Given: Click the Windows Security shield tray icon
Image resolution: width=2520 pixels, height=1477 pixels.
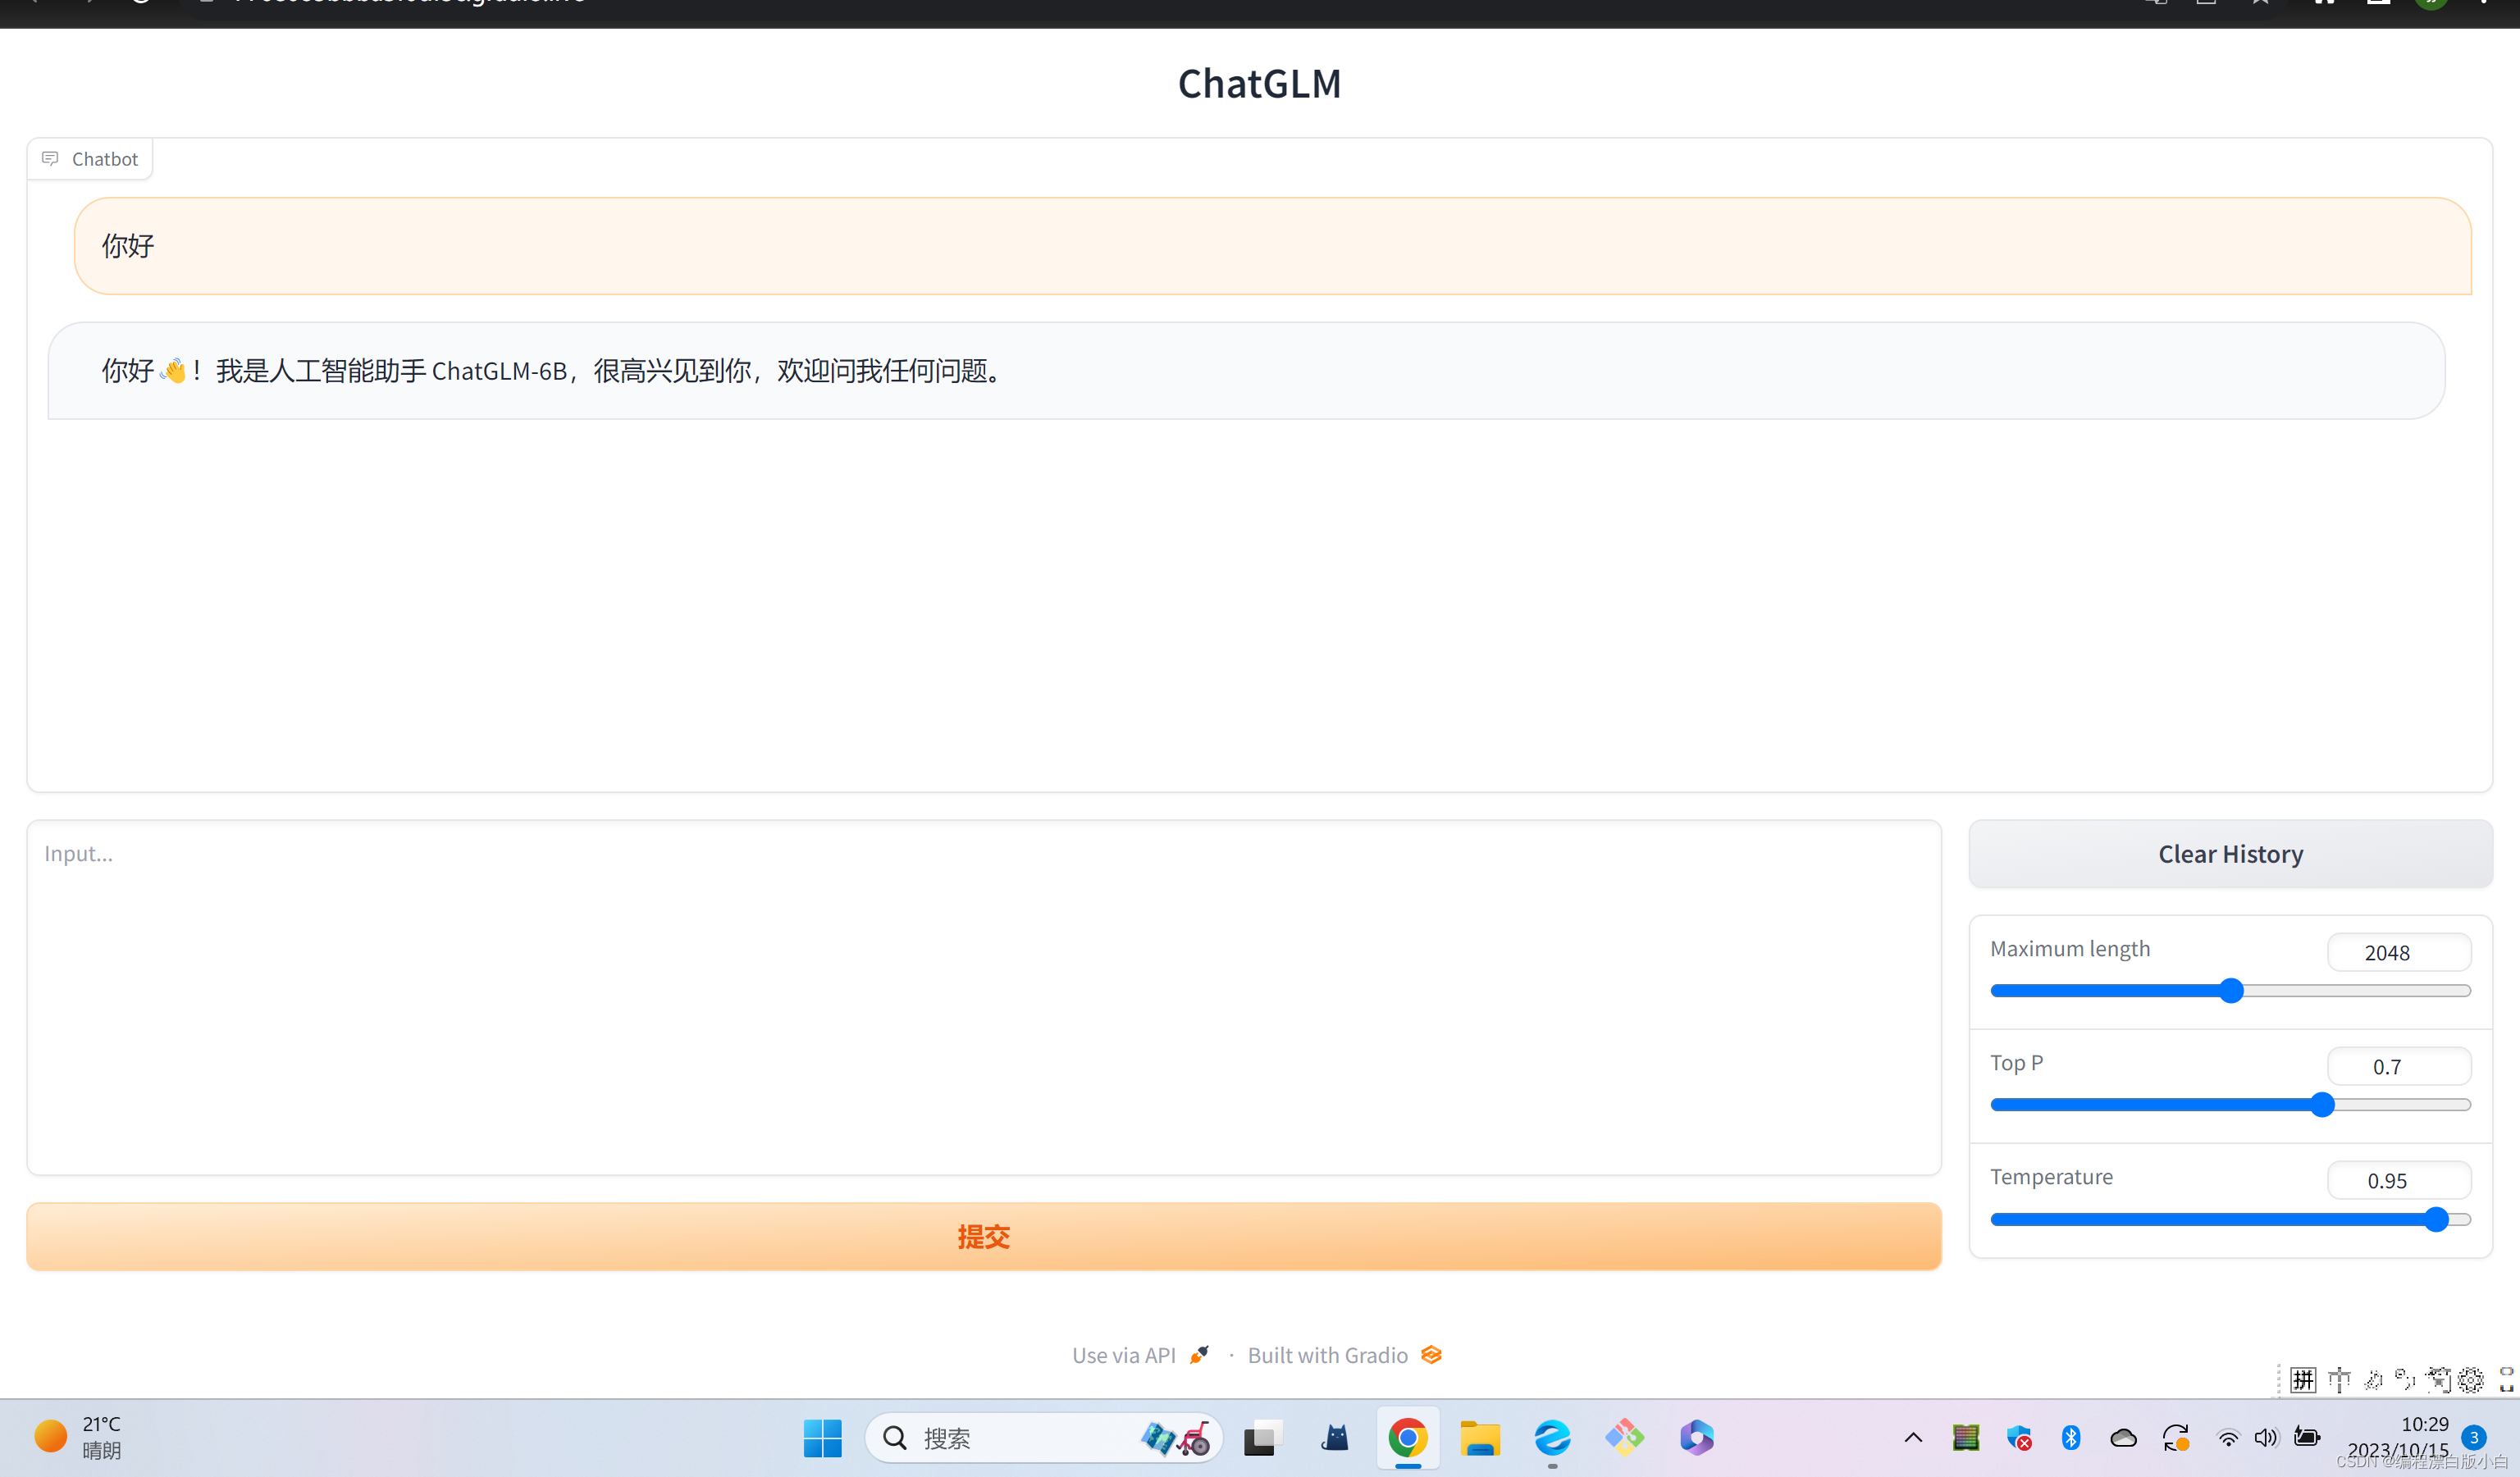Looking at the screenshot, I should (x=2018, y=1438).
